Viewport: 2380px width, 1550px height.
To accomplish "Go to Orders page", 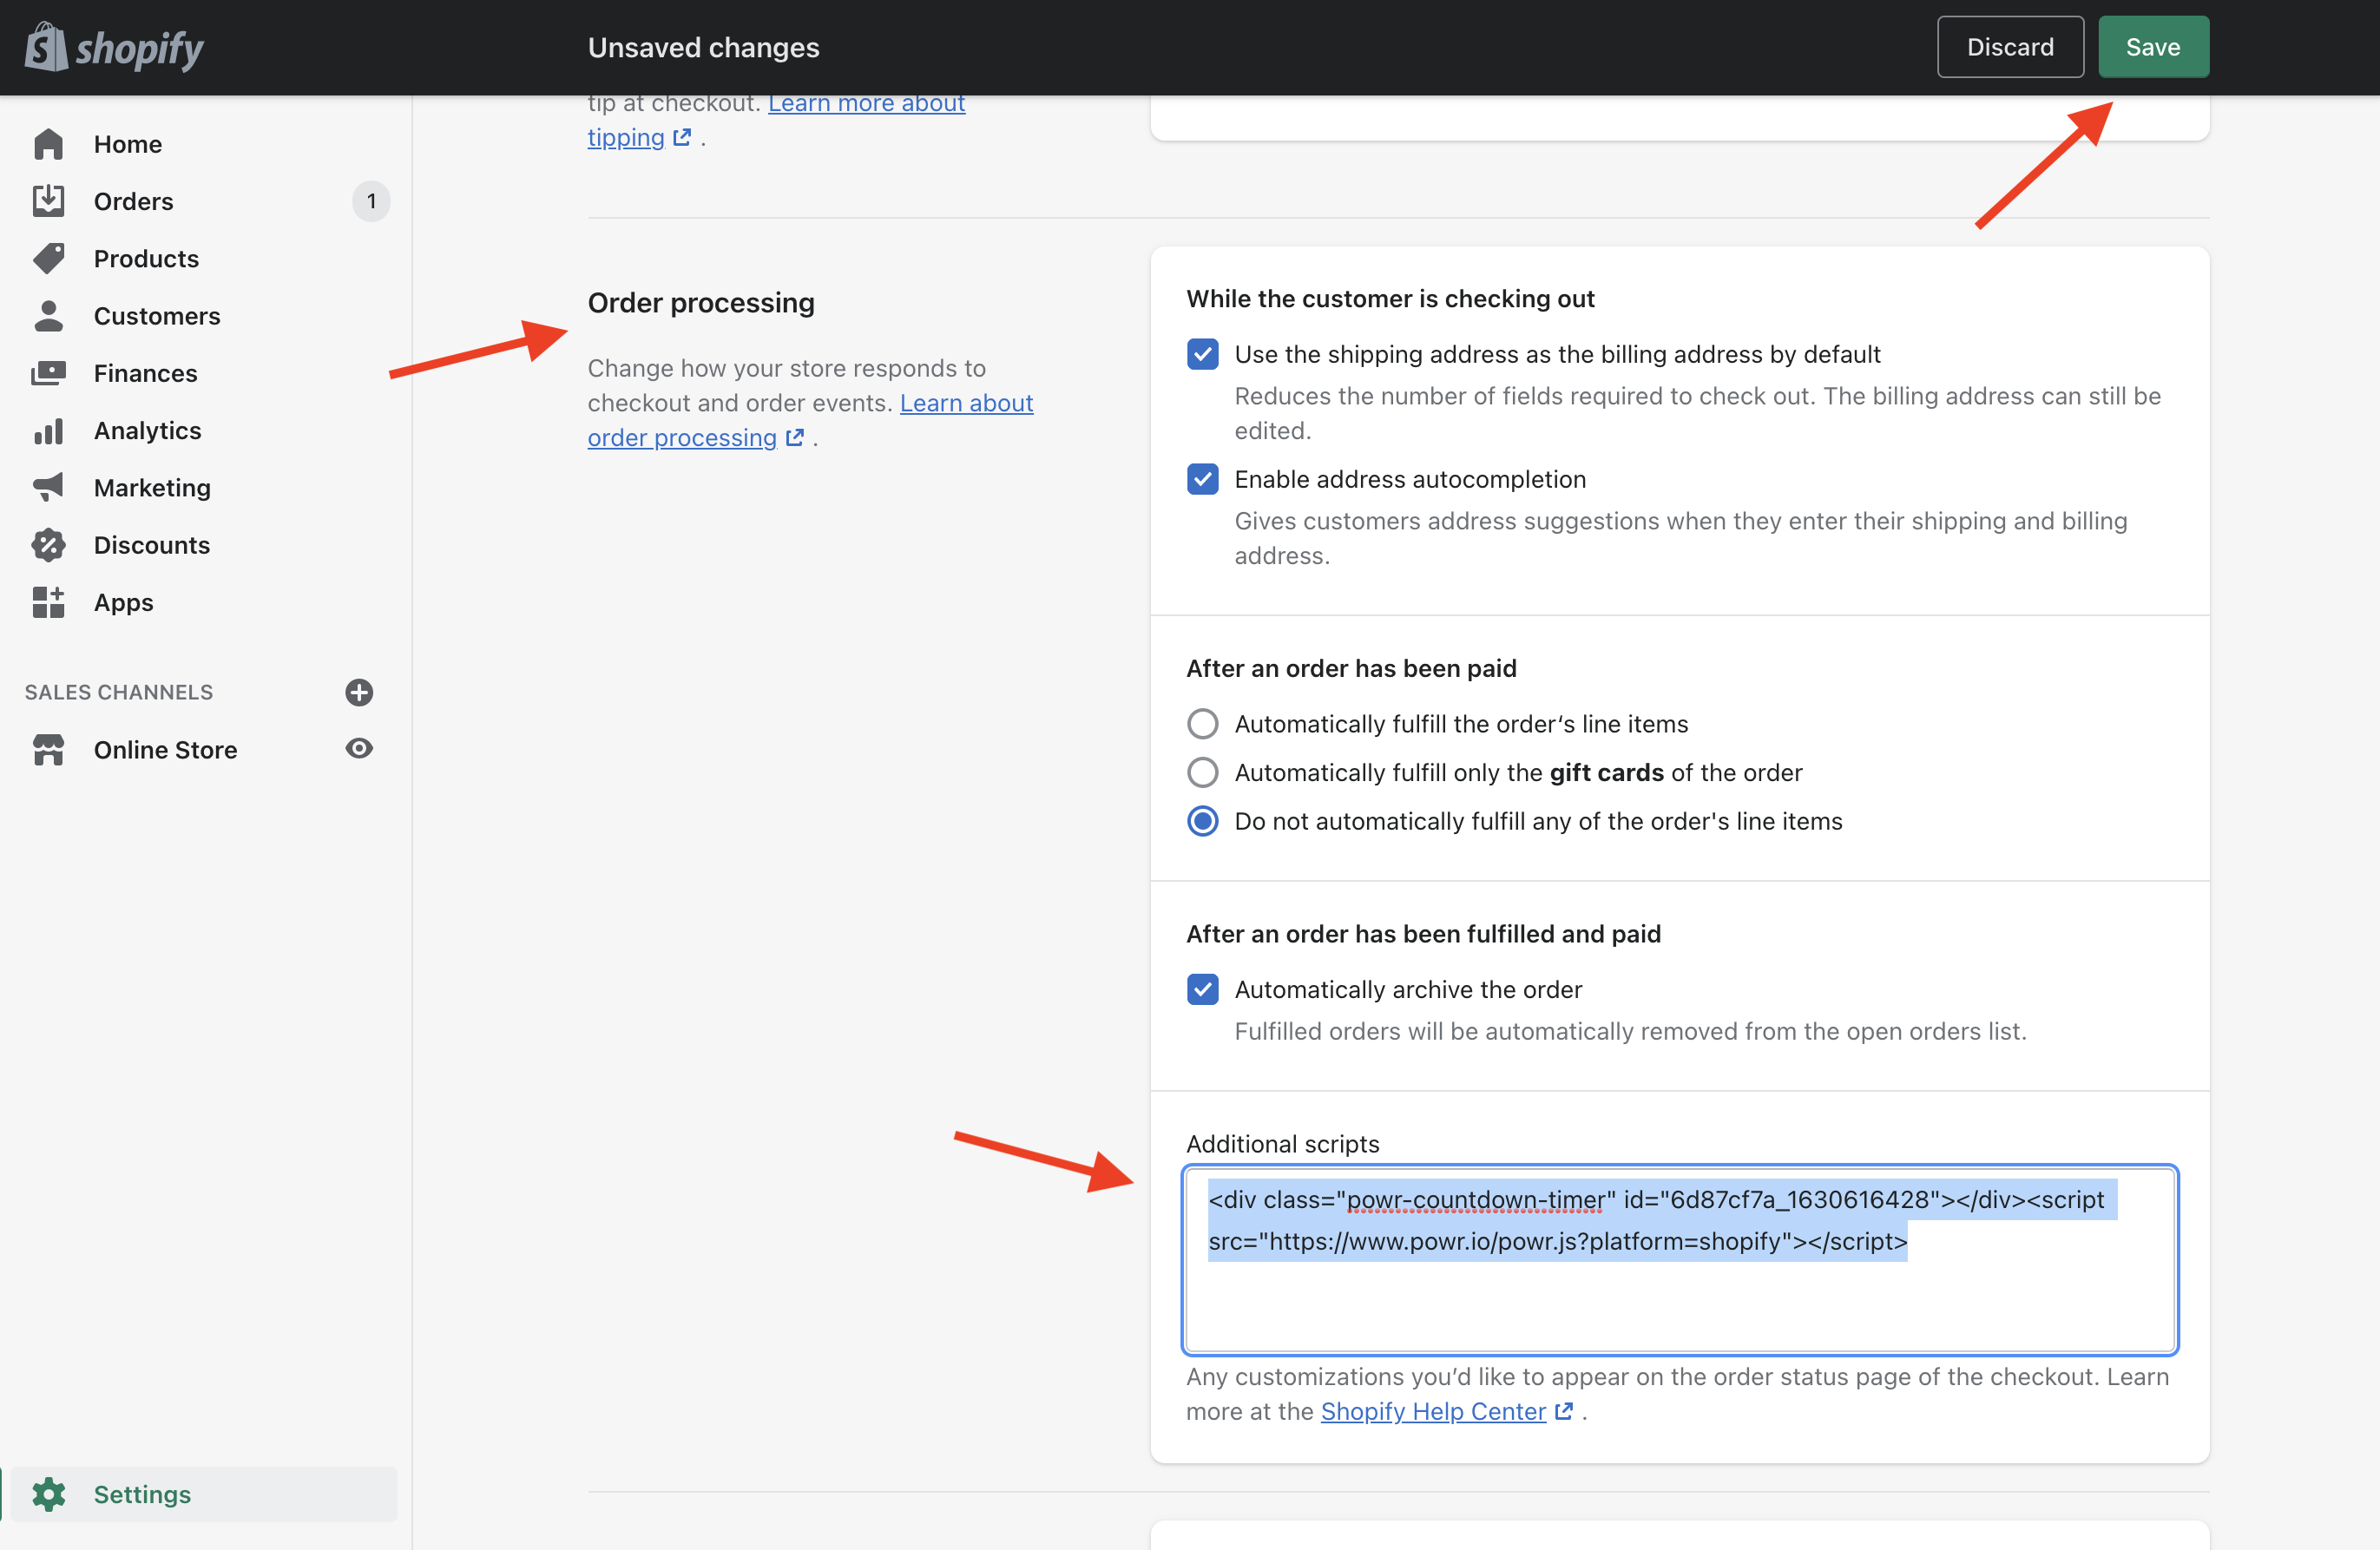I will click(x=134, y=201).
